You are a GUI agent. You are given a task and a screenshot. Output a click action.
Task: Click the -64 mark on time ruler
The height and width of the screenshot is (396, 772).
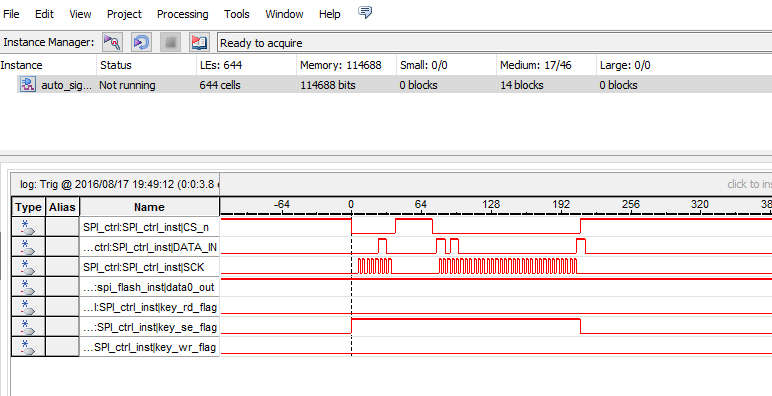coord(282,204)
